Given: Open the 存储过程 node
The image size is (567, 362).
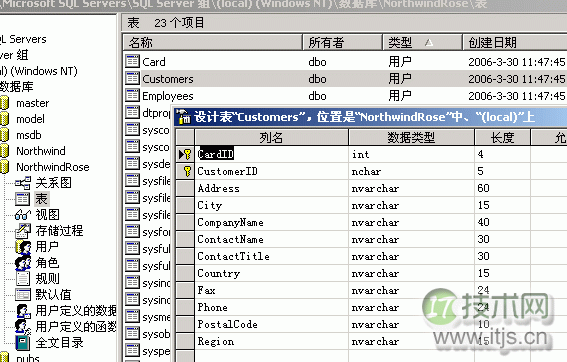Looking at the screenshot, I should click(59, 231).
